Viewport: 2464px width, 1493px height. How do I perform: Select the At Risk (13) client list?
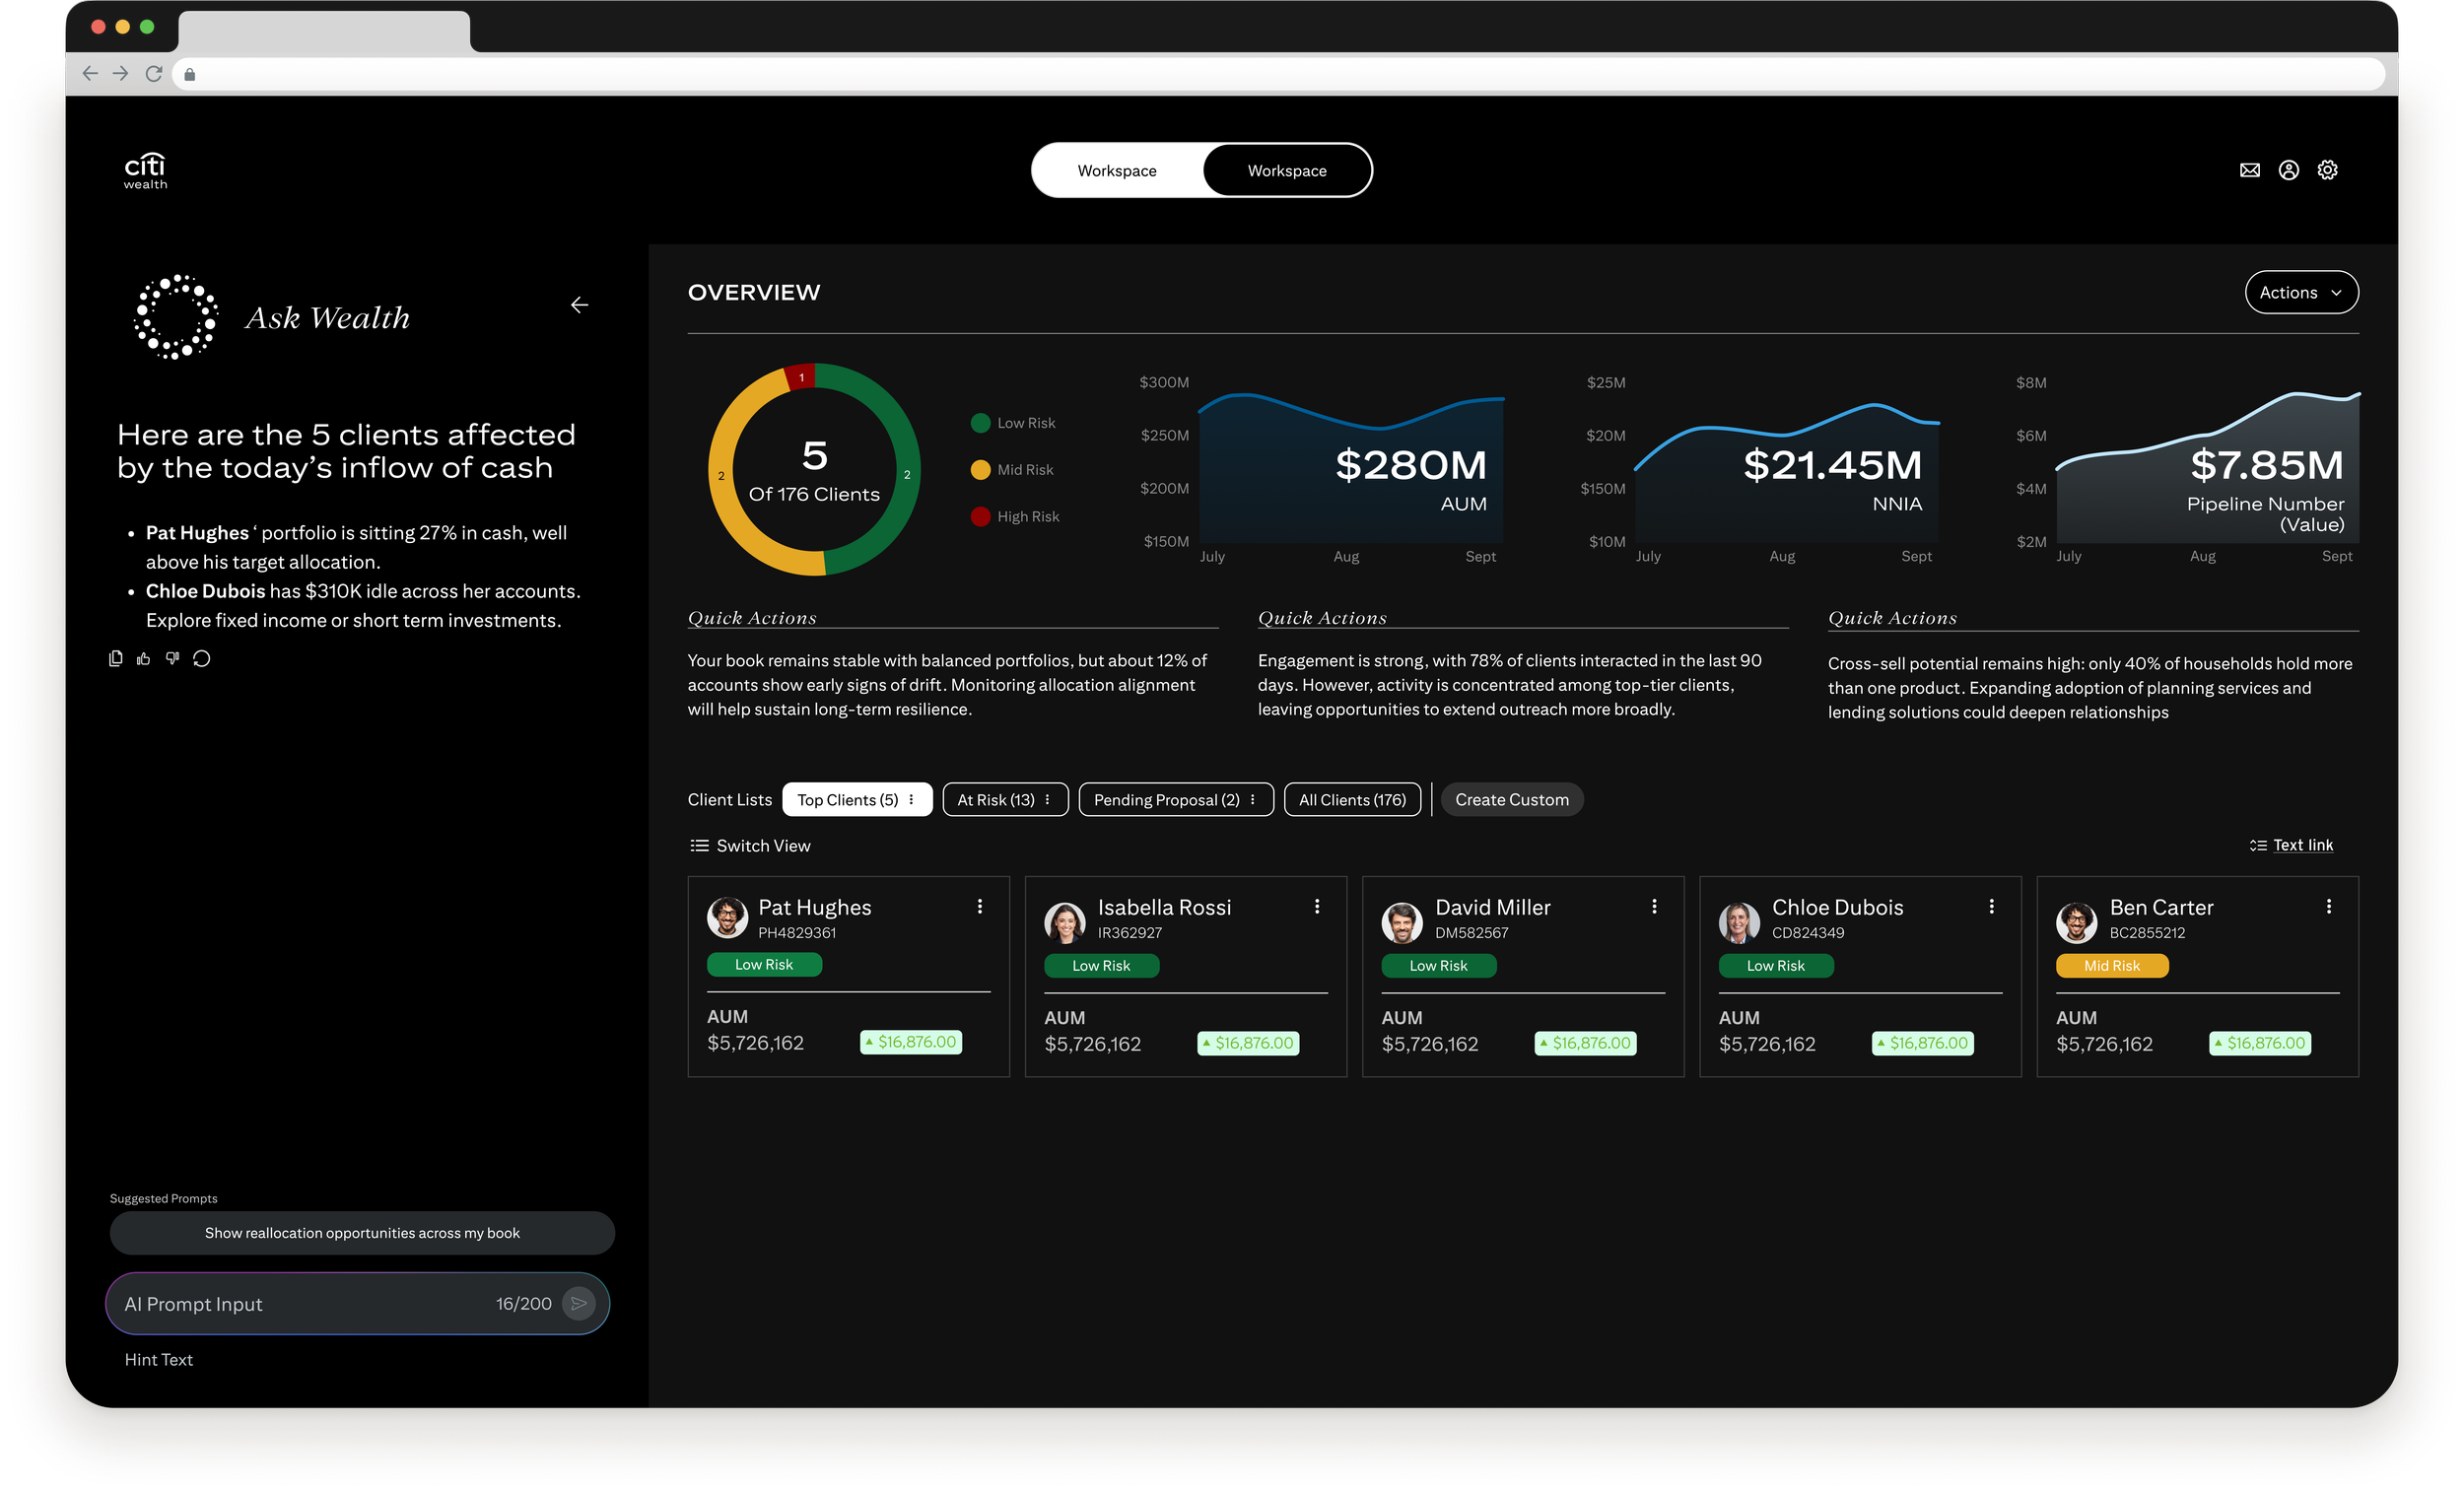996,800
